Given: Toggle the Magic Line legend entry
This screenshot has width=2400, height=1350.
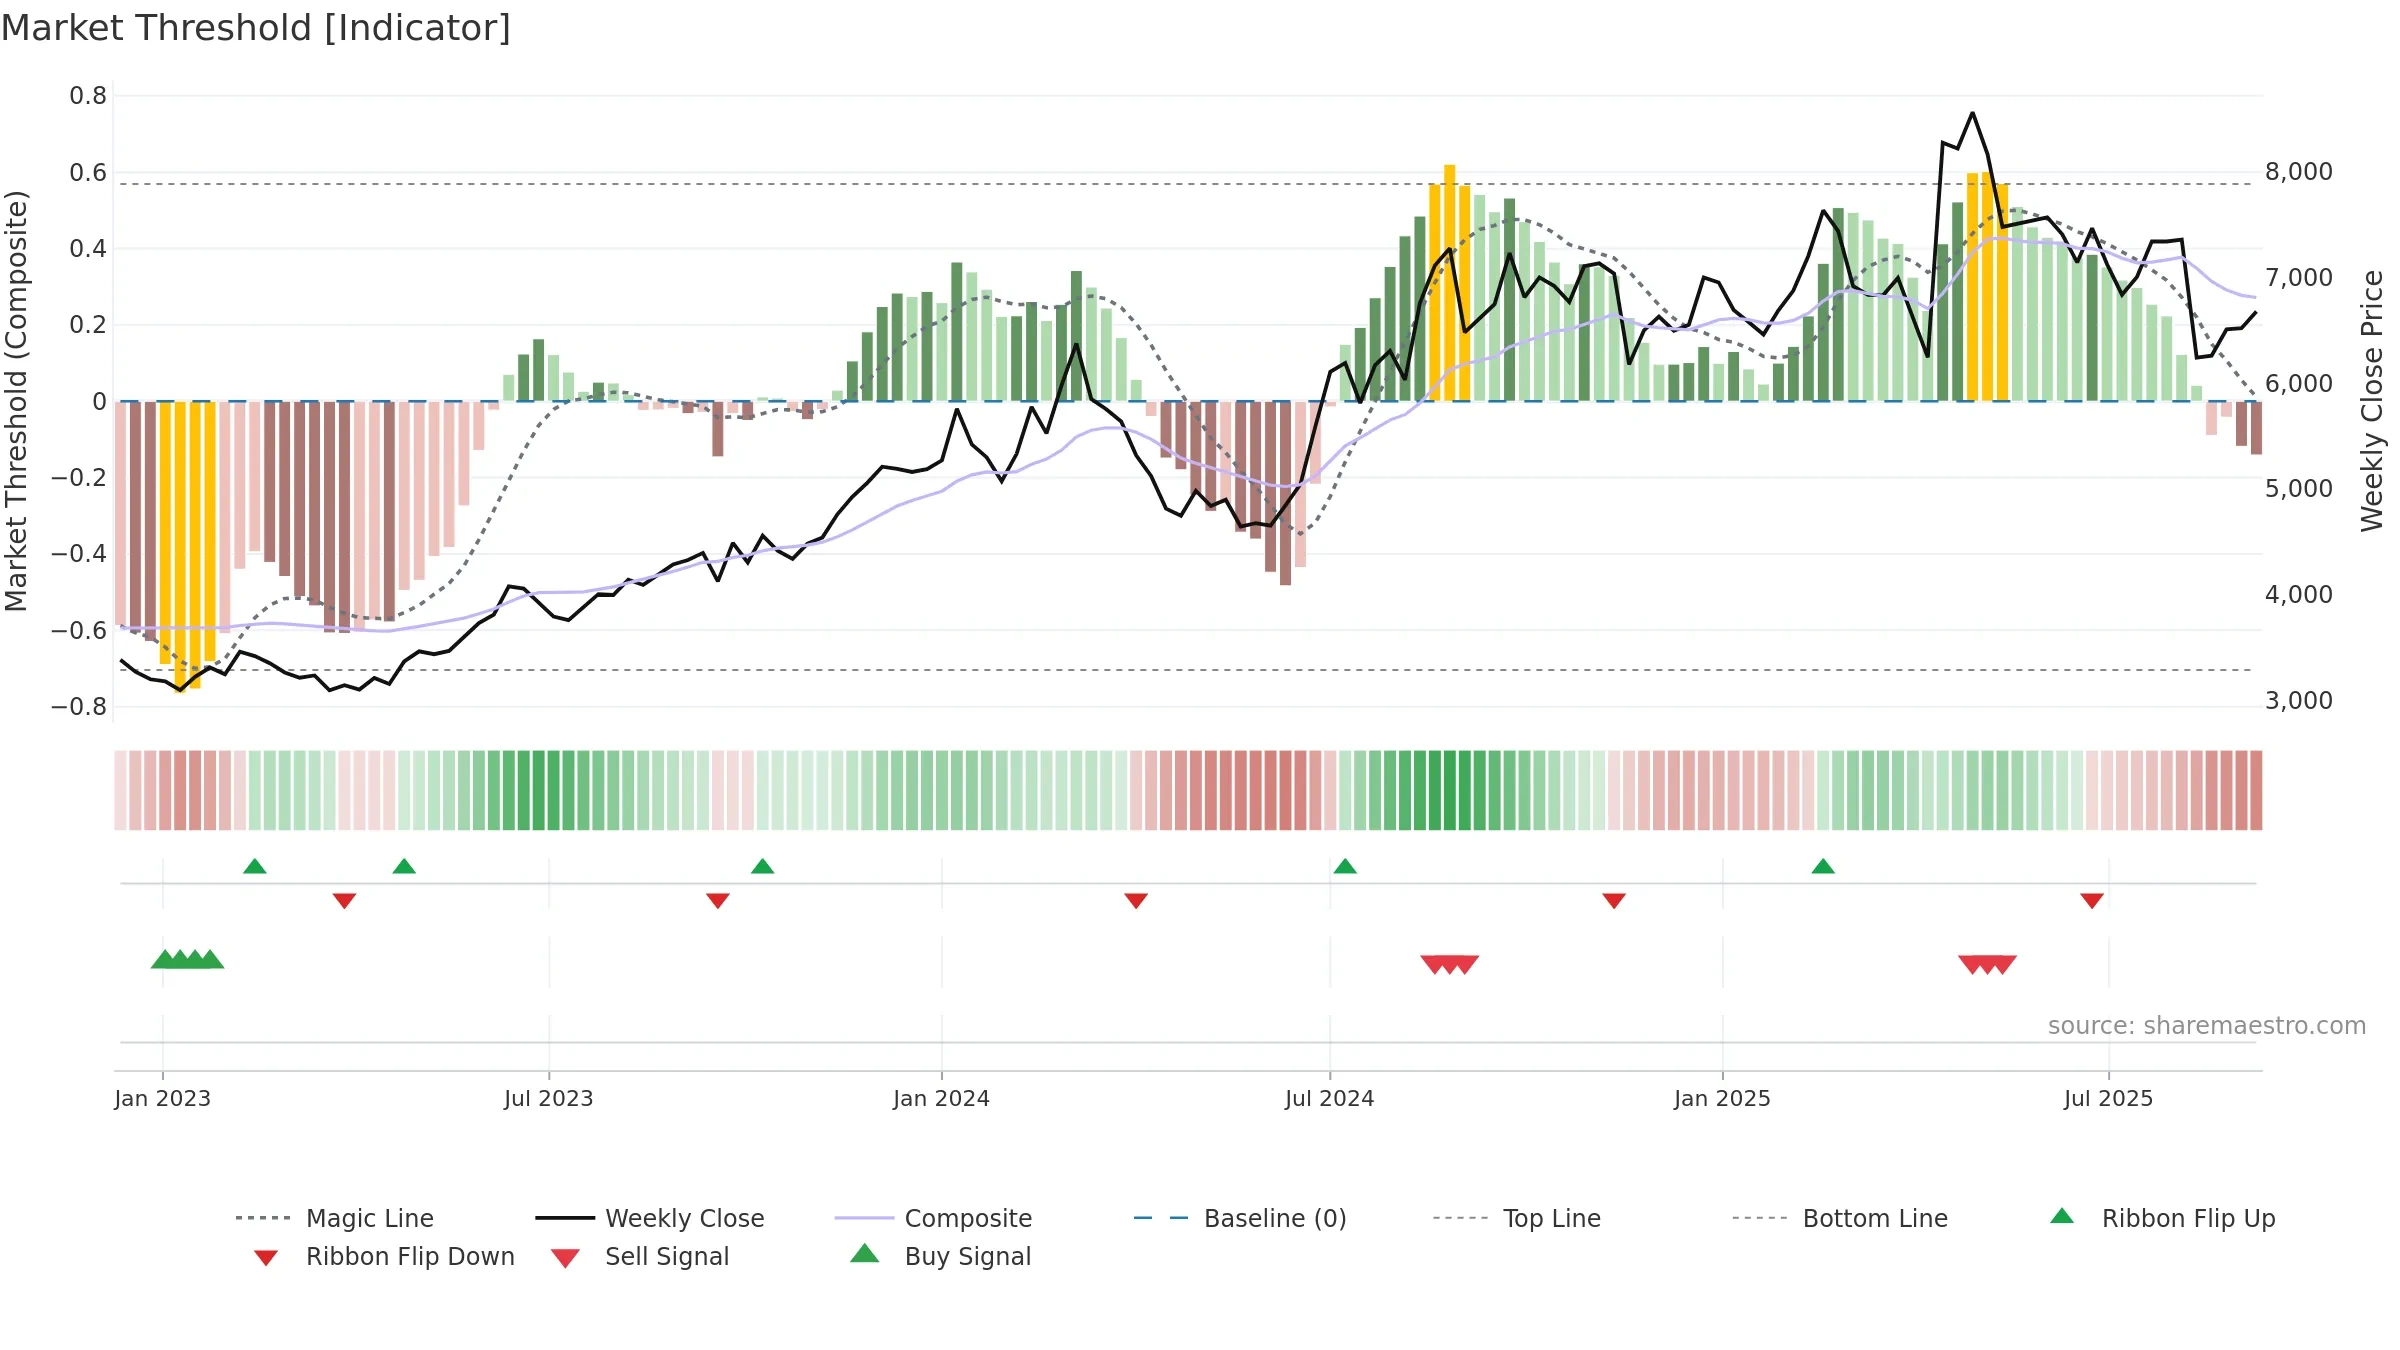Looking at the screenshot, I should pos(334,1218).
